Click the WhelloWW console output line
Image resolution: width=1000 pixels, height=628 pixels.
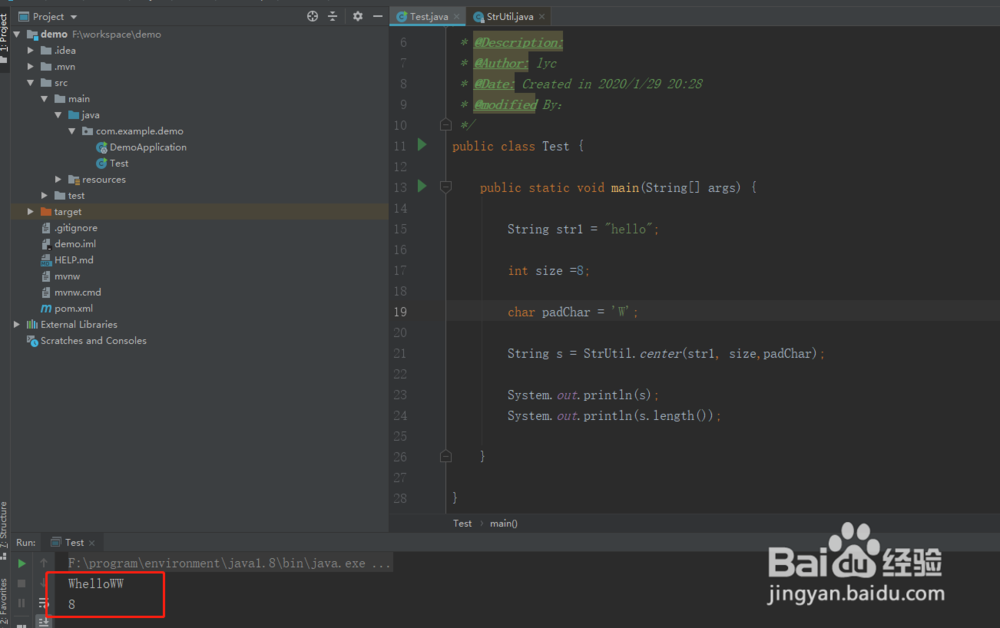click(x=96, y=583)
